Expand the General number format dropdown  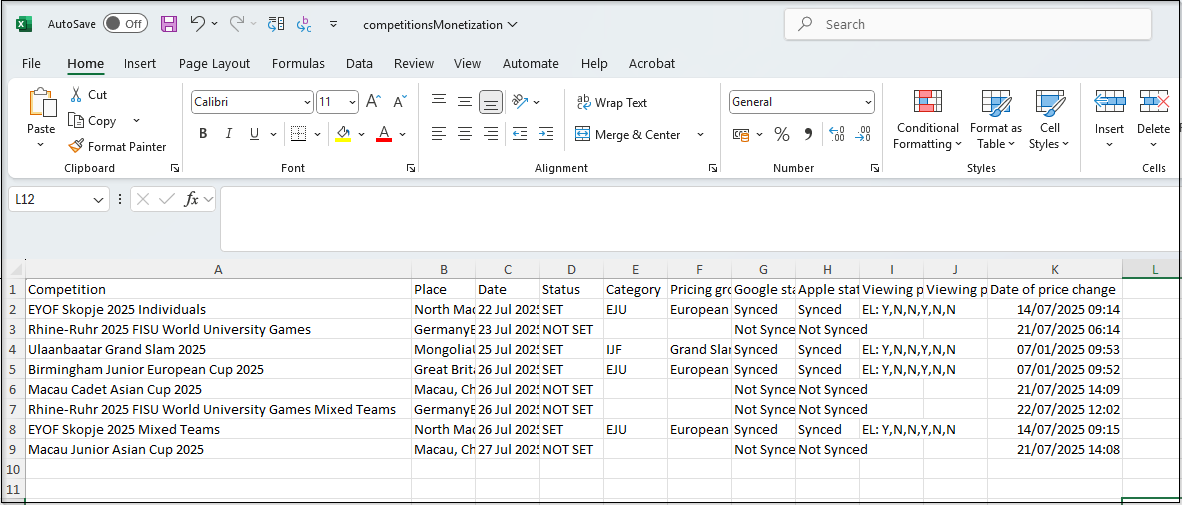(x=868, y=102)
